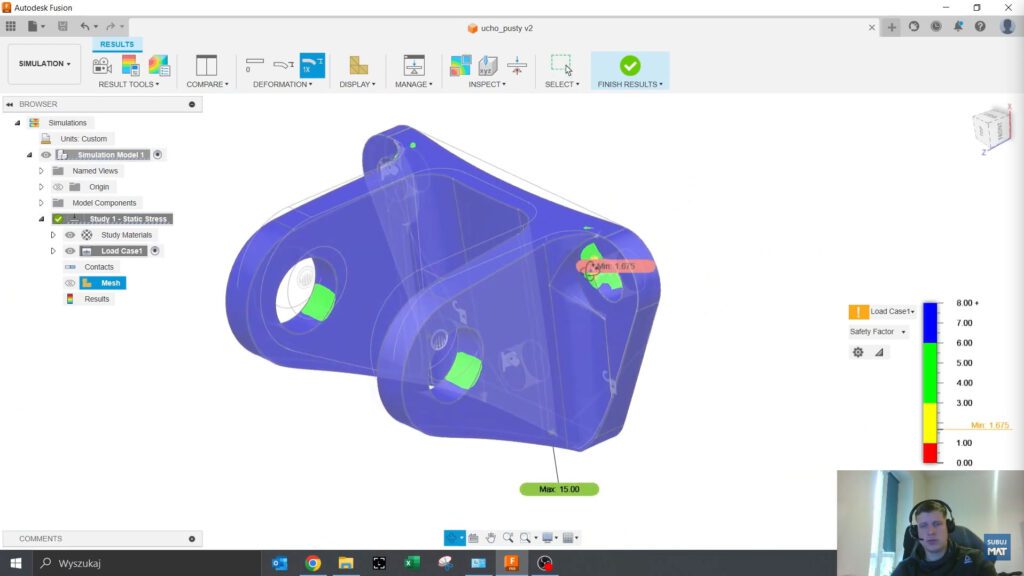Open the Safety Factor dropdown

click(x=879, y=331)
